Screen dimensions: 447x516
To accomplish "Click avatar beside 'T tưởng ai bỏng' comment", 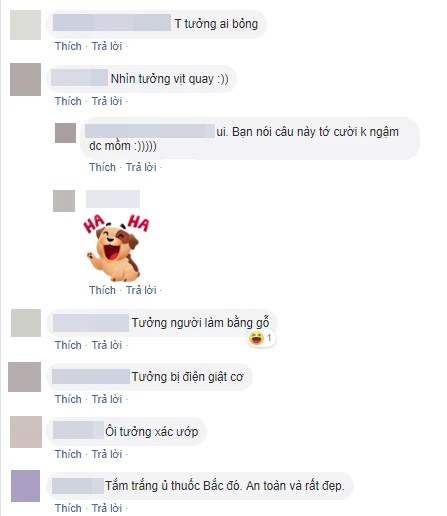I will tap(25, 25).
